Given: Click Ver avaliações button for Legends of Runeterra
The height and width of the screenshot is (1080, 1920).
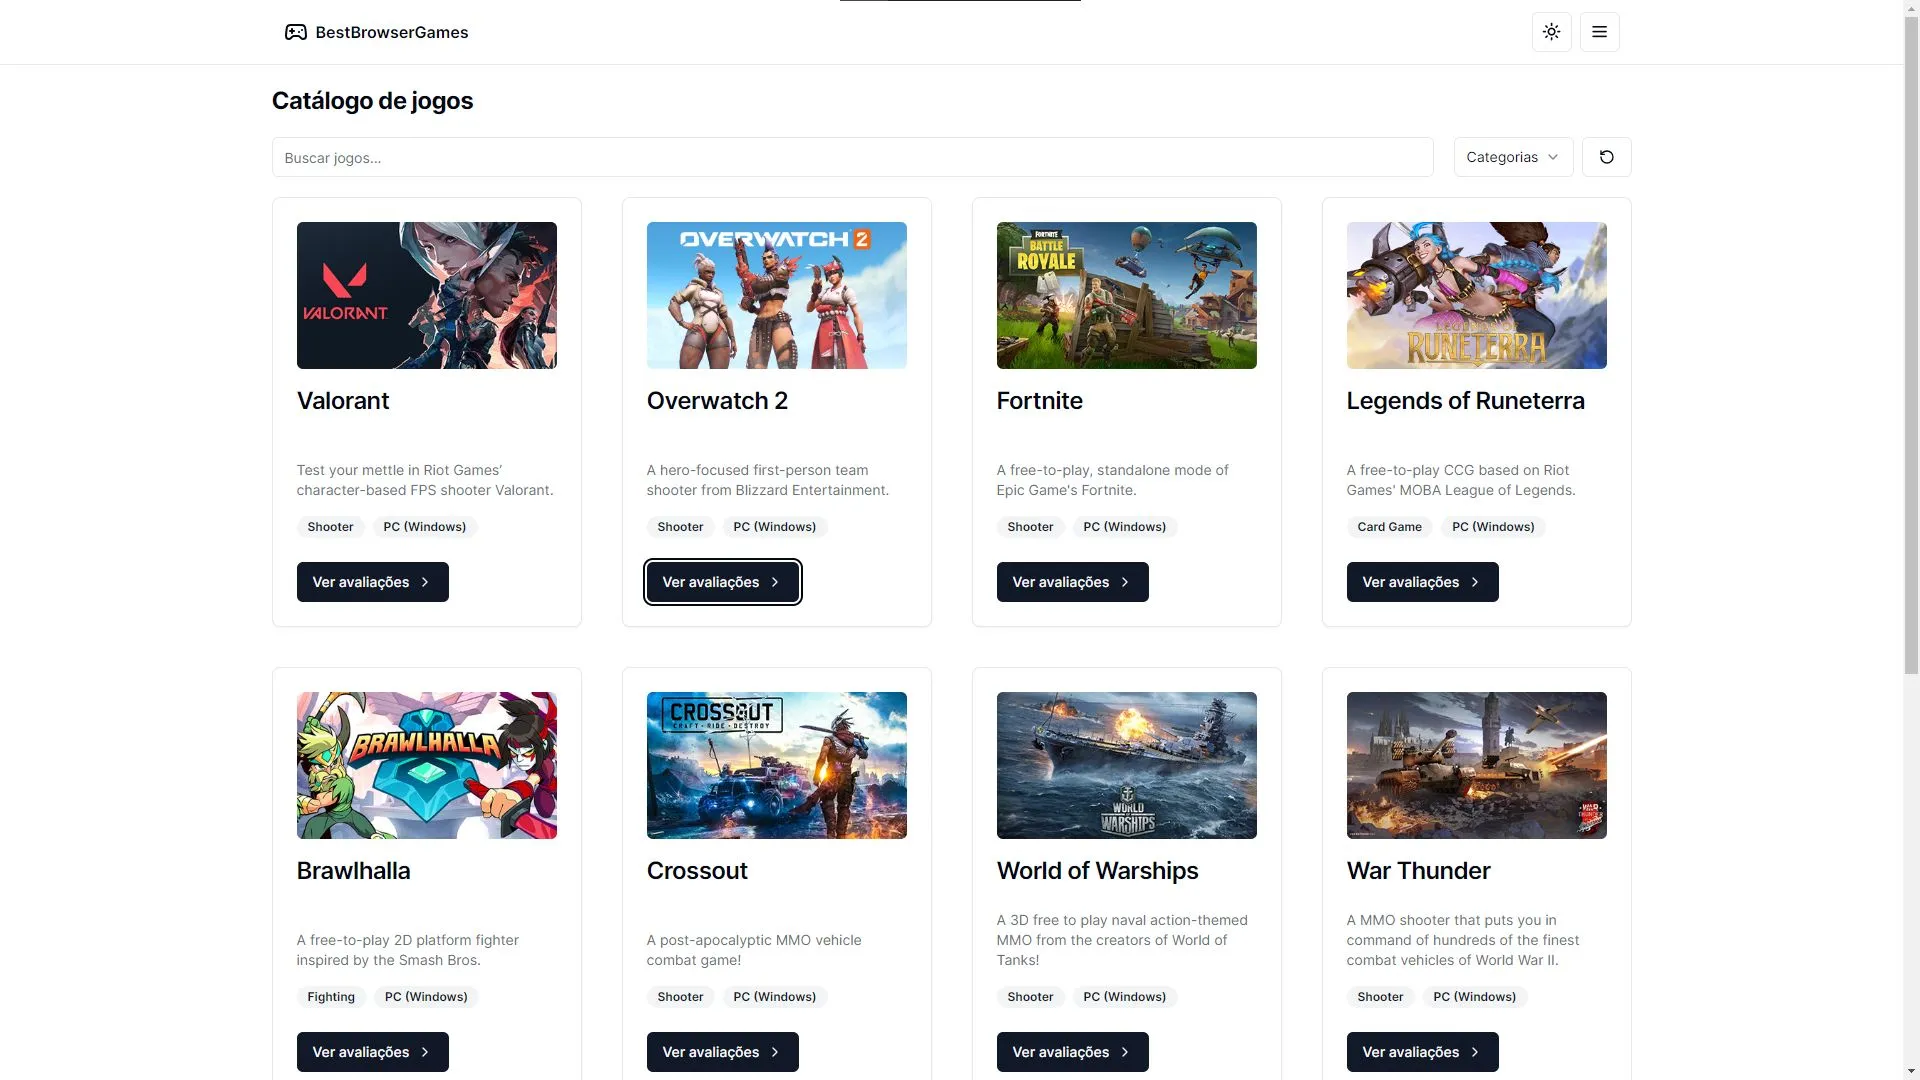Looking at the screenshot, I should click(x=1422, y=582).
